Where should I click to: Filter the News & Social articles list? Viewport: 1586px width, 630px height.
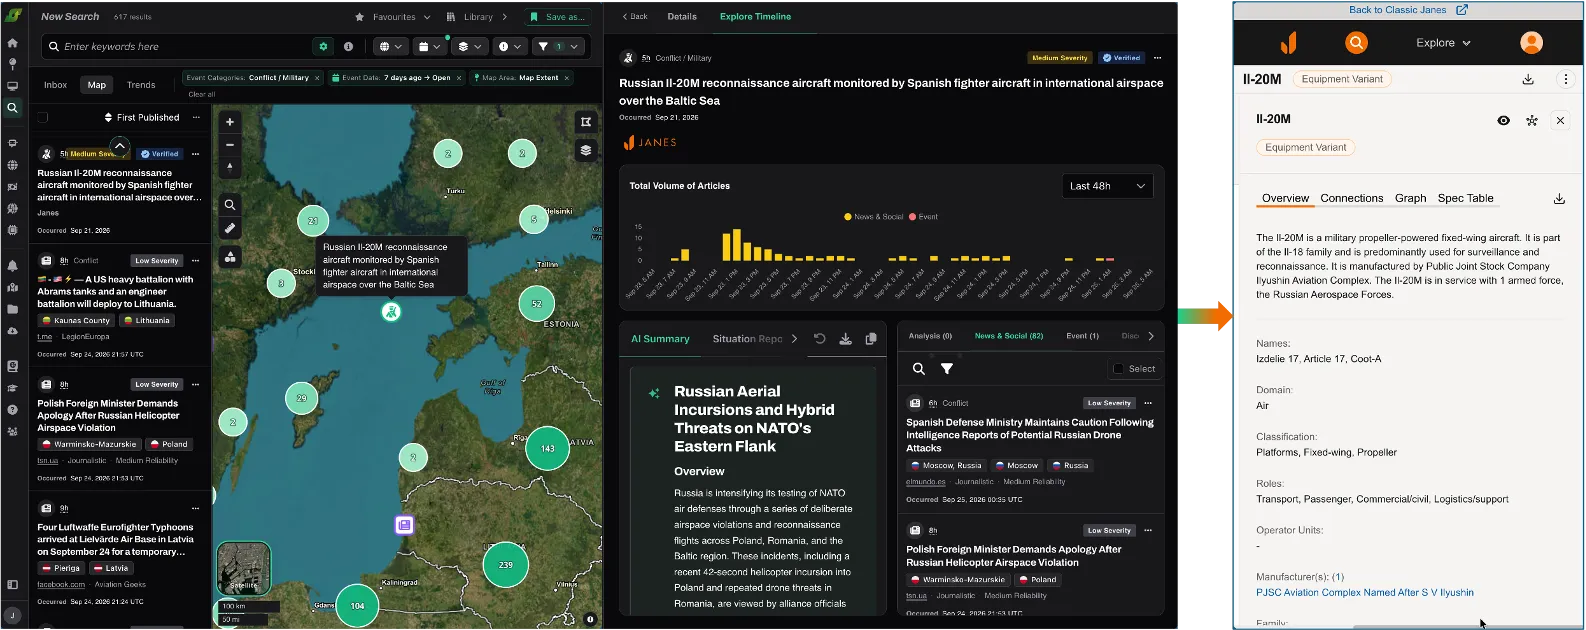946,369
